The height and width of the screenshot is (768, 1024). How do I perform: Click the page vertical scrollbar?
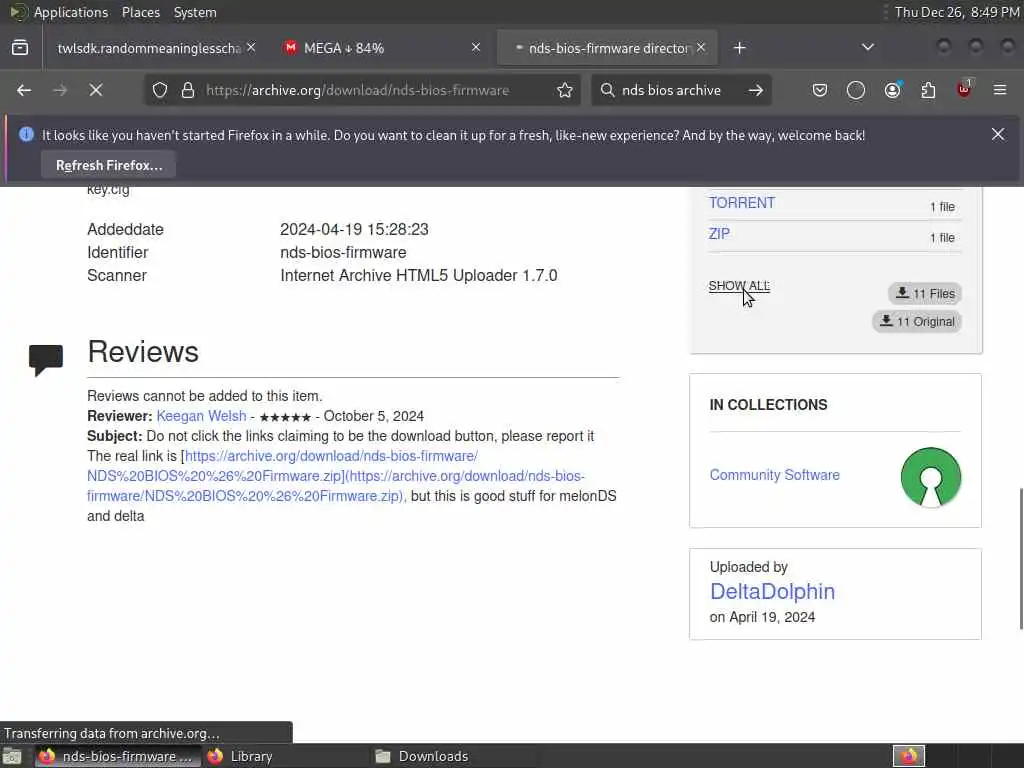[x=1020, y=559]
